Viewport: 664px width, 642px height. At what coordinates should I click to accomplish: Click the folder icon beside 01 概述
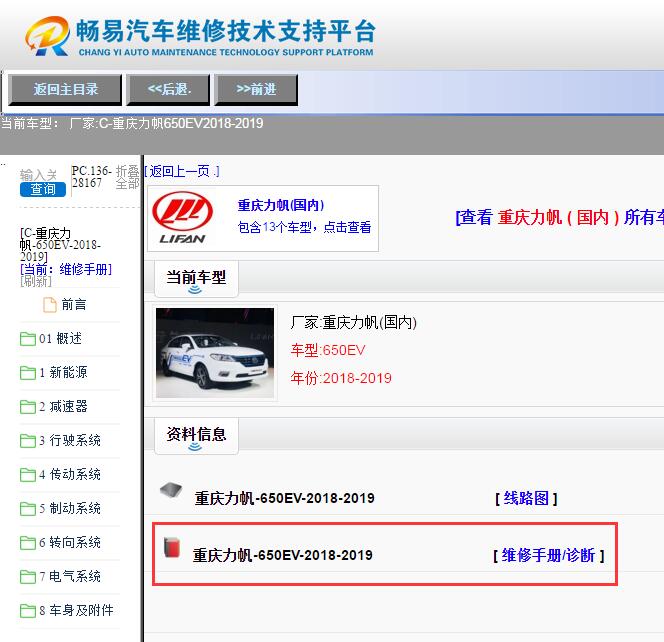(x=28, y=339)
